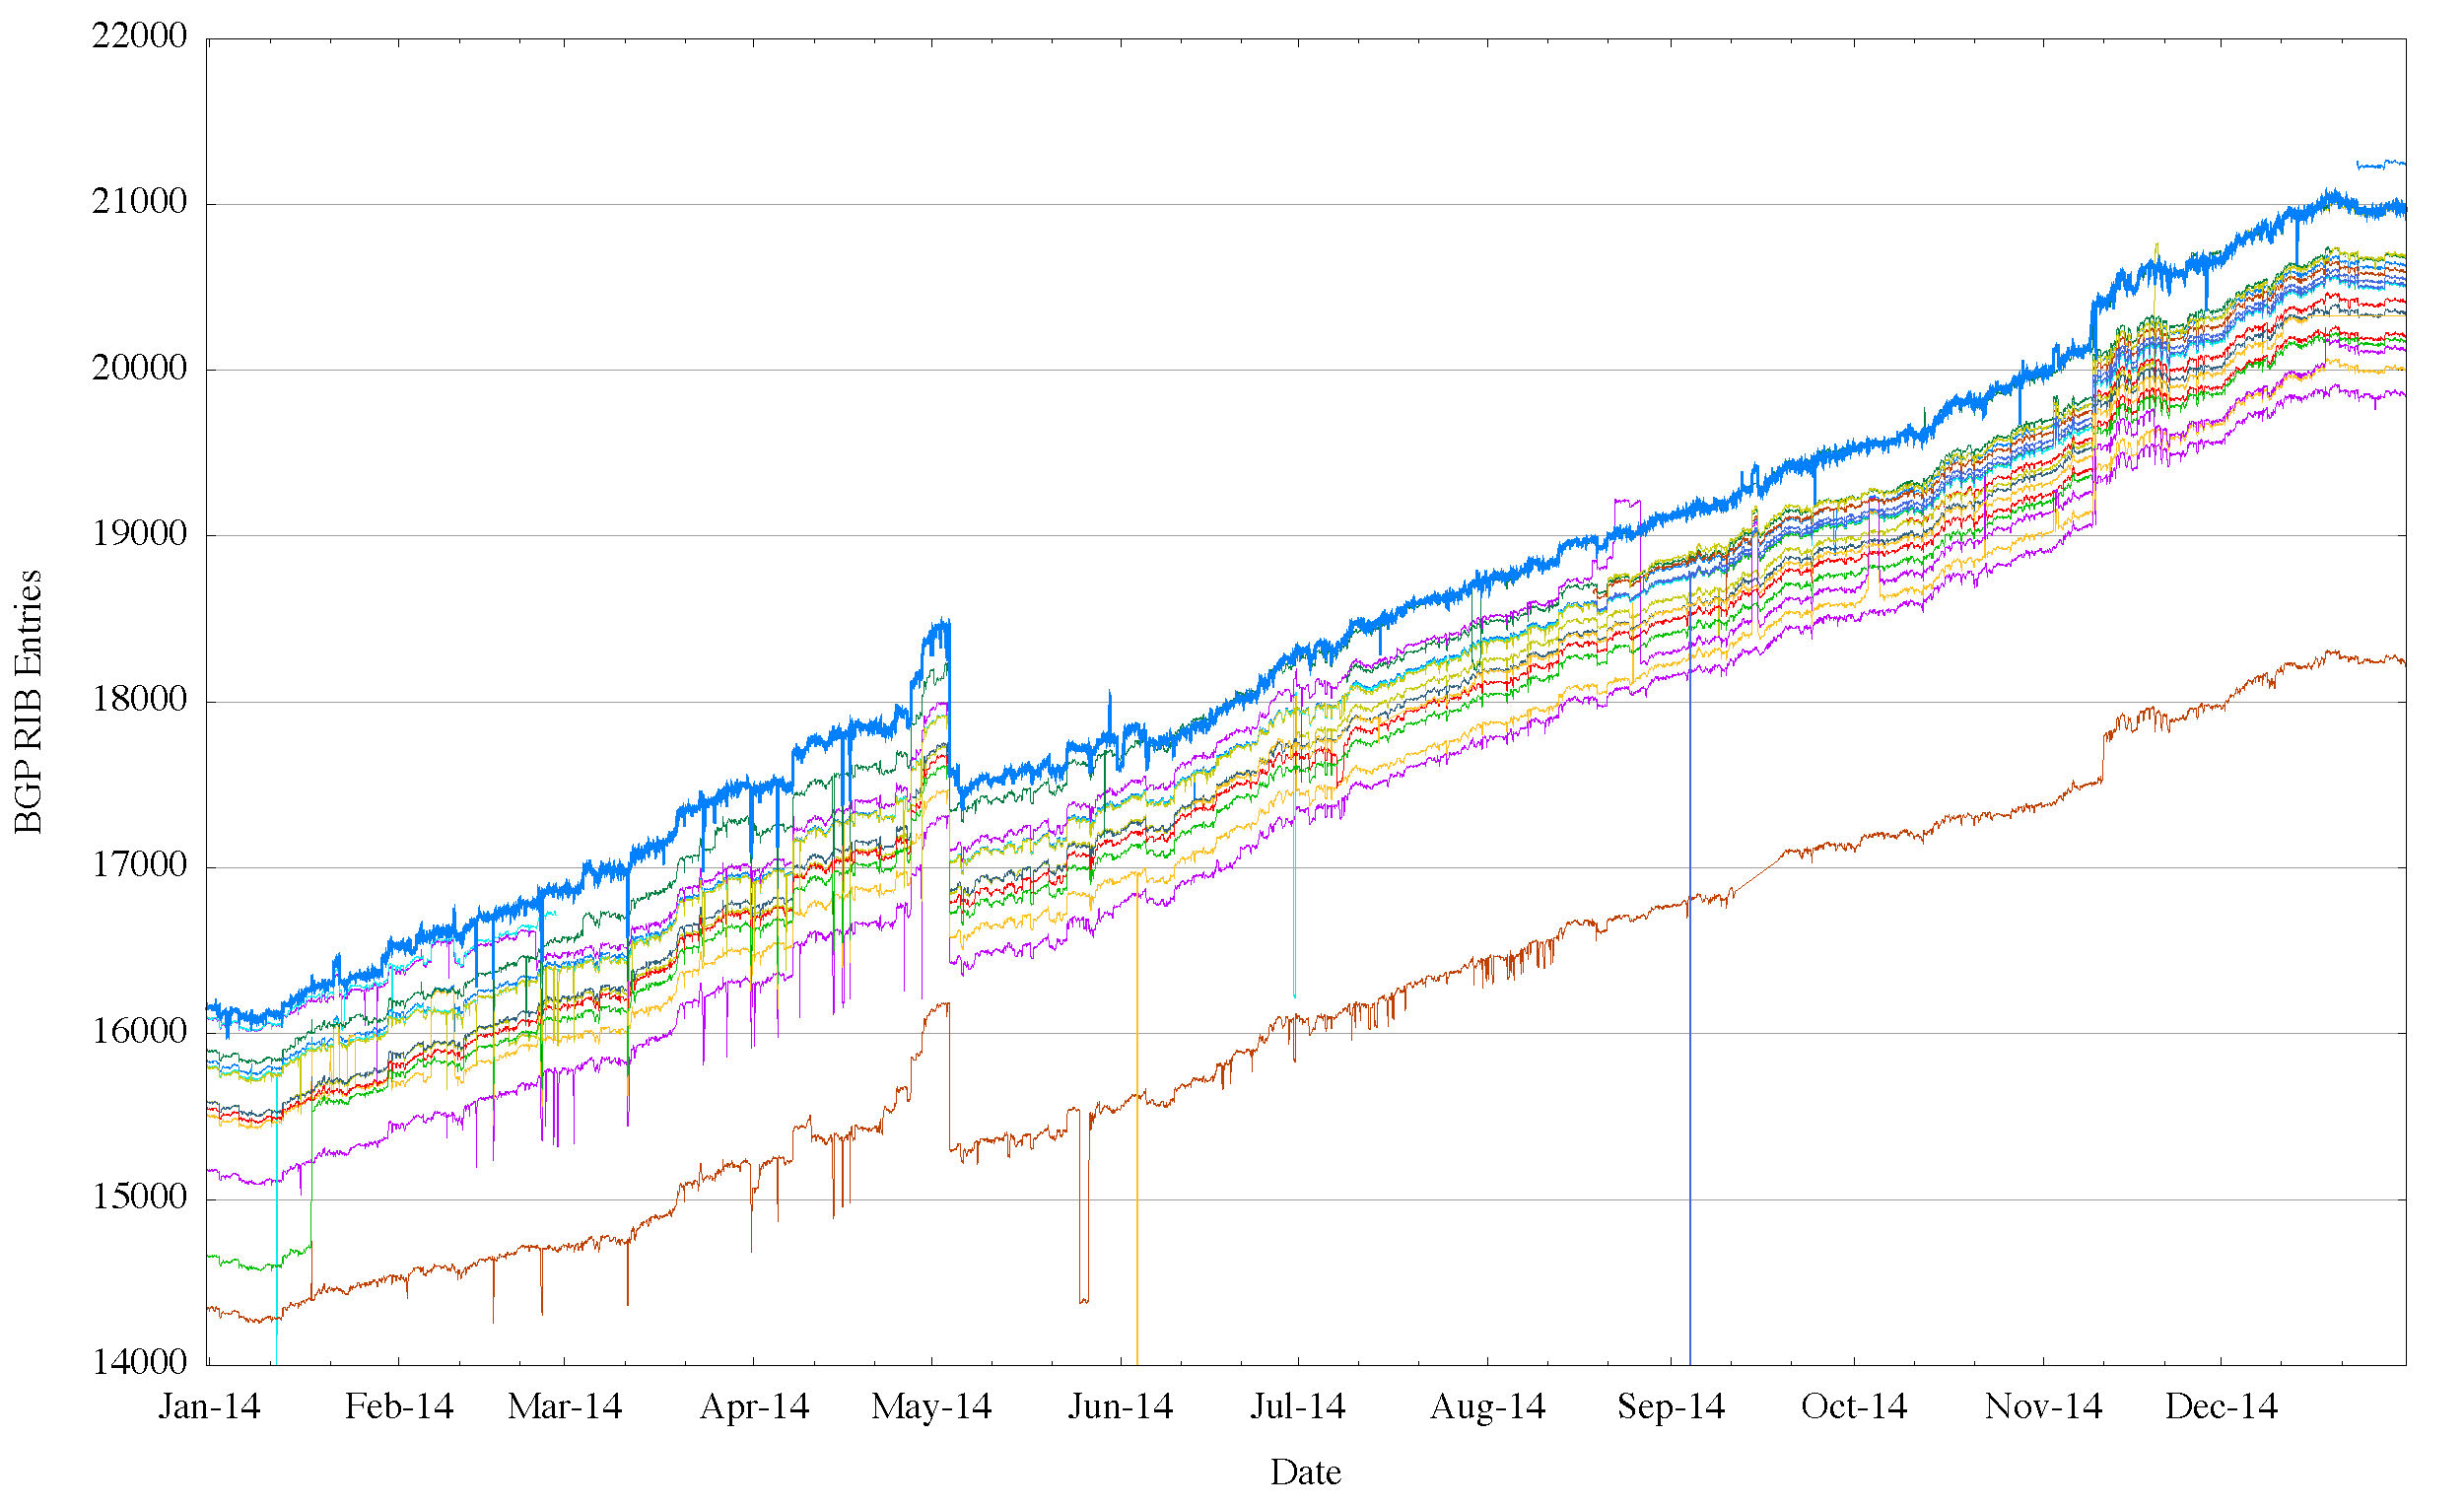Select the Nov-14 x-axis label
2464x1506 pixels.
point(2043,1408)
